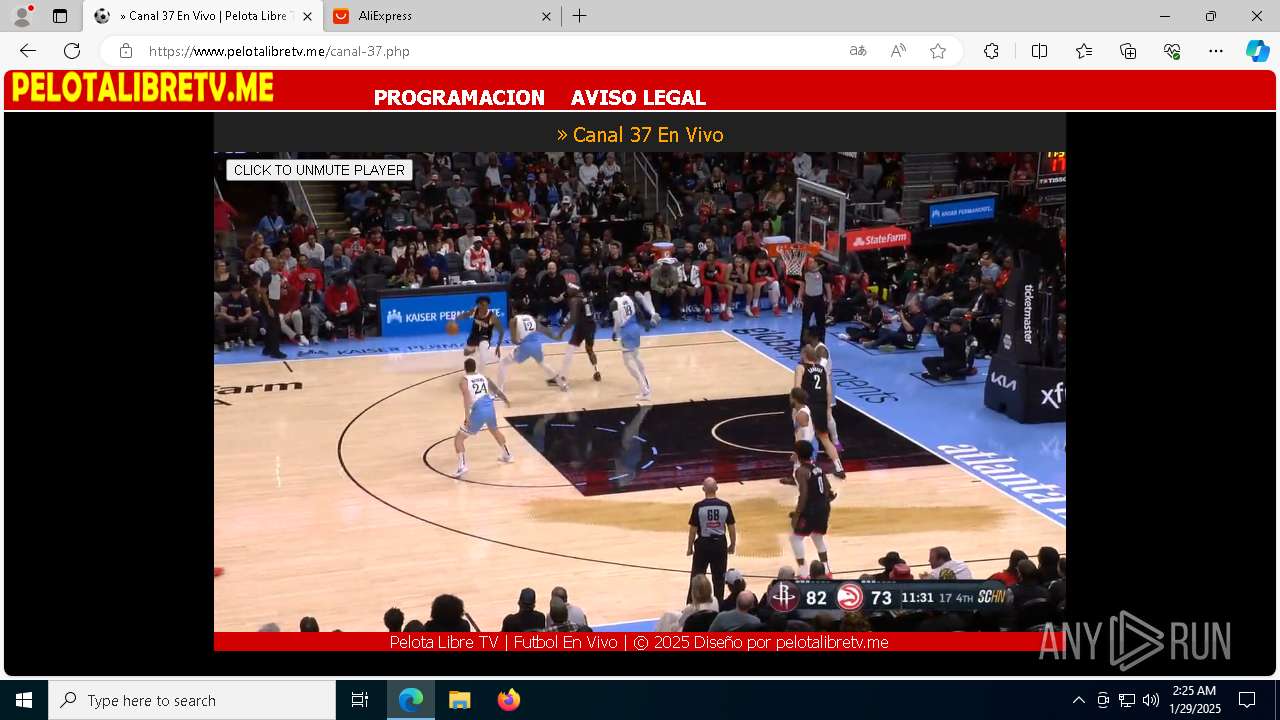The height and width of the screenshot is (720, 1280).
Task: Launch Firefox from the taskbar
Action: [508, 700]
